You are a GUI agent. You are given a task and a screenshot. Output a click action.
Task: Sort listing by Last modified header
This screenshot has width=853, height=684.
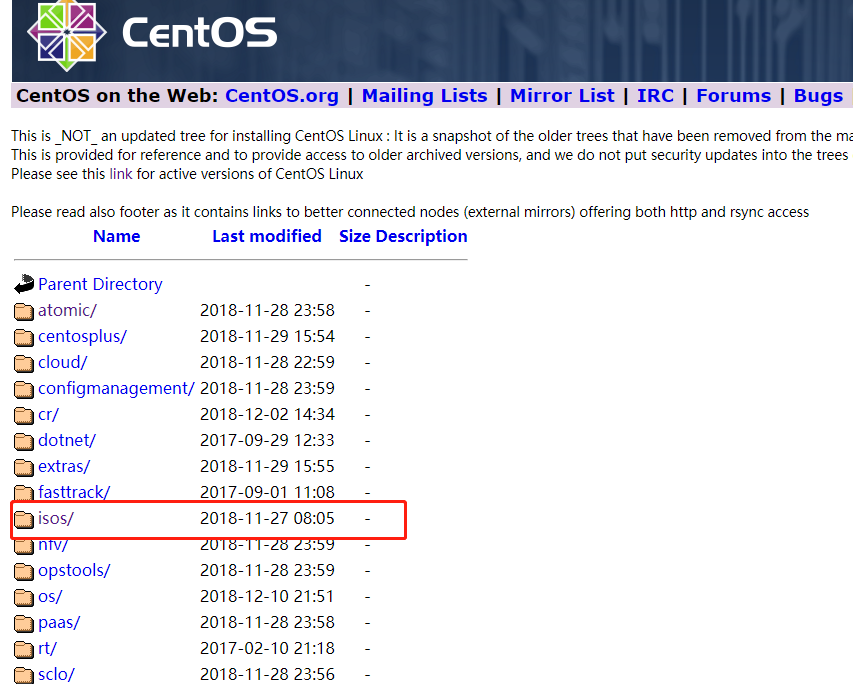coord(267,236)
